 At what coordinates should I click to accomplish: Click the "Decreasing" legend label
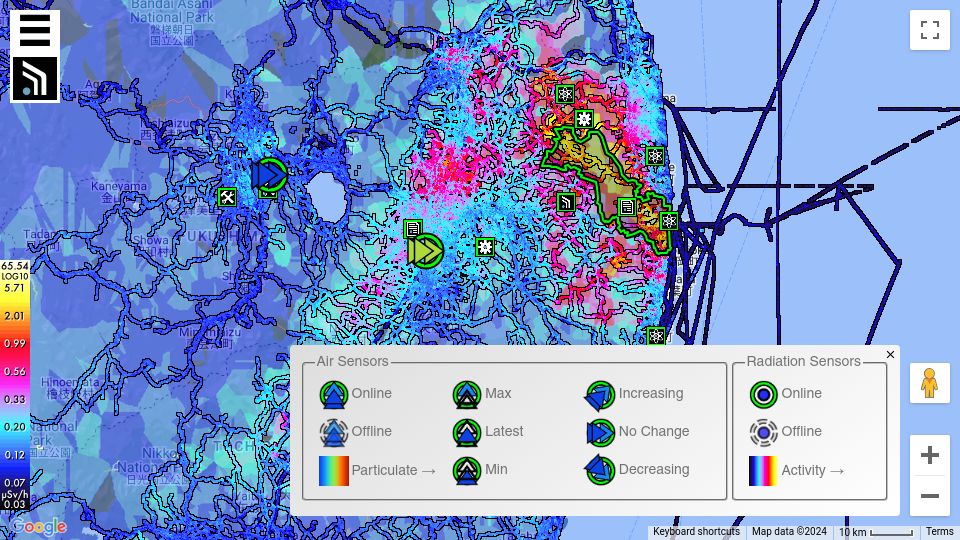654,469
